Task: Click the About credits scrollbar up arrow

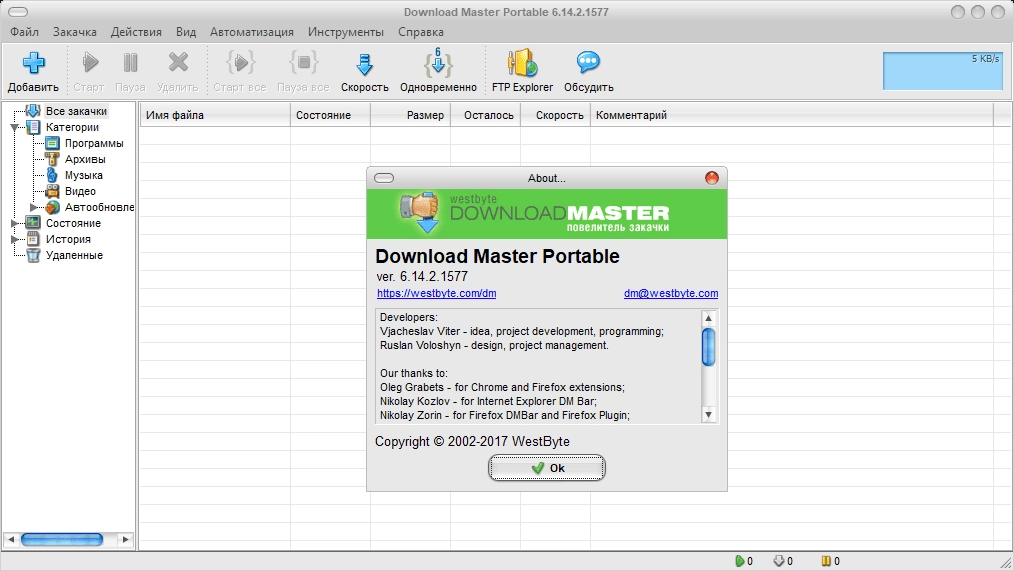Action: [709, 318]
